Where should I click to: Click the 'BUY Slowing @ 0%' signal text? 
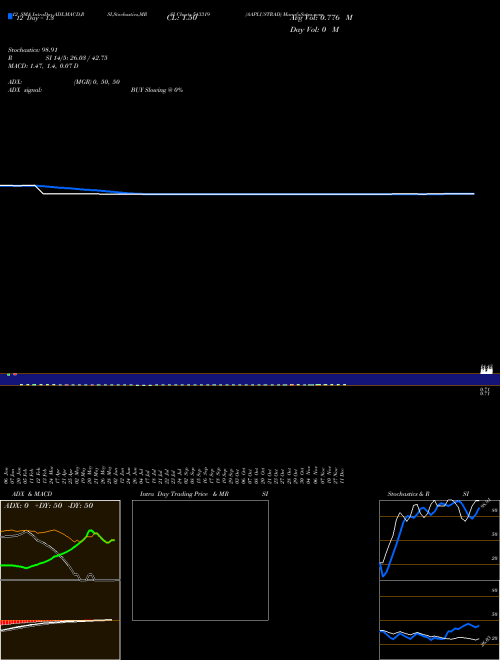click(x=157, y=90)
